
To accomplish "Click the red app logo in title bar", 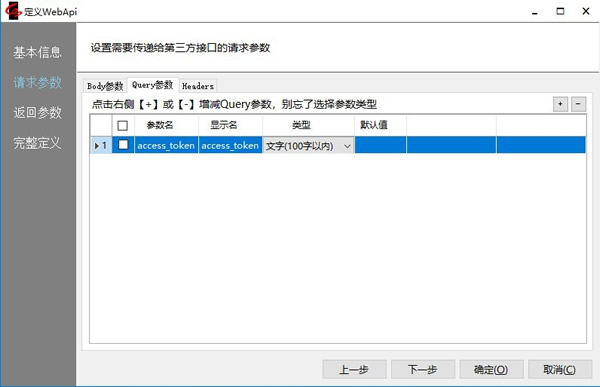I will point(13,11).
